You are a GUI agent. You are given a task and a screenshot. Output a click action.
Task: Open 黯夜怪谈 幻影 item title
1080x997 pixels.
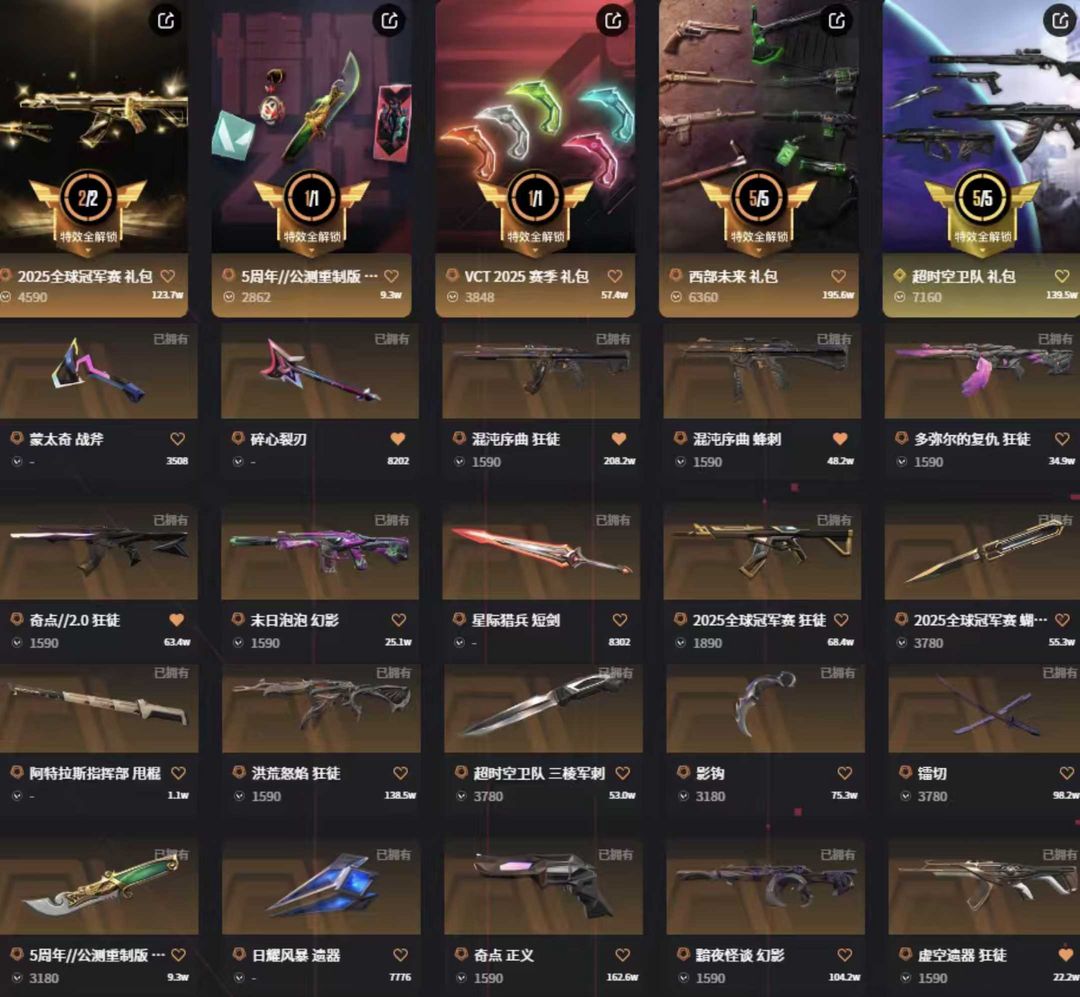tap(739, 955)
